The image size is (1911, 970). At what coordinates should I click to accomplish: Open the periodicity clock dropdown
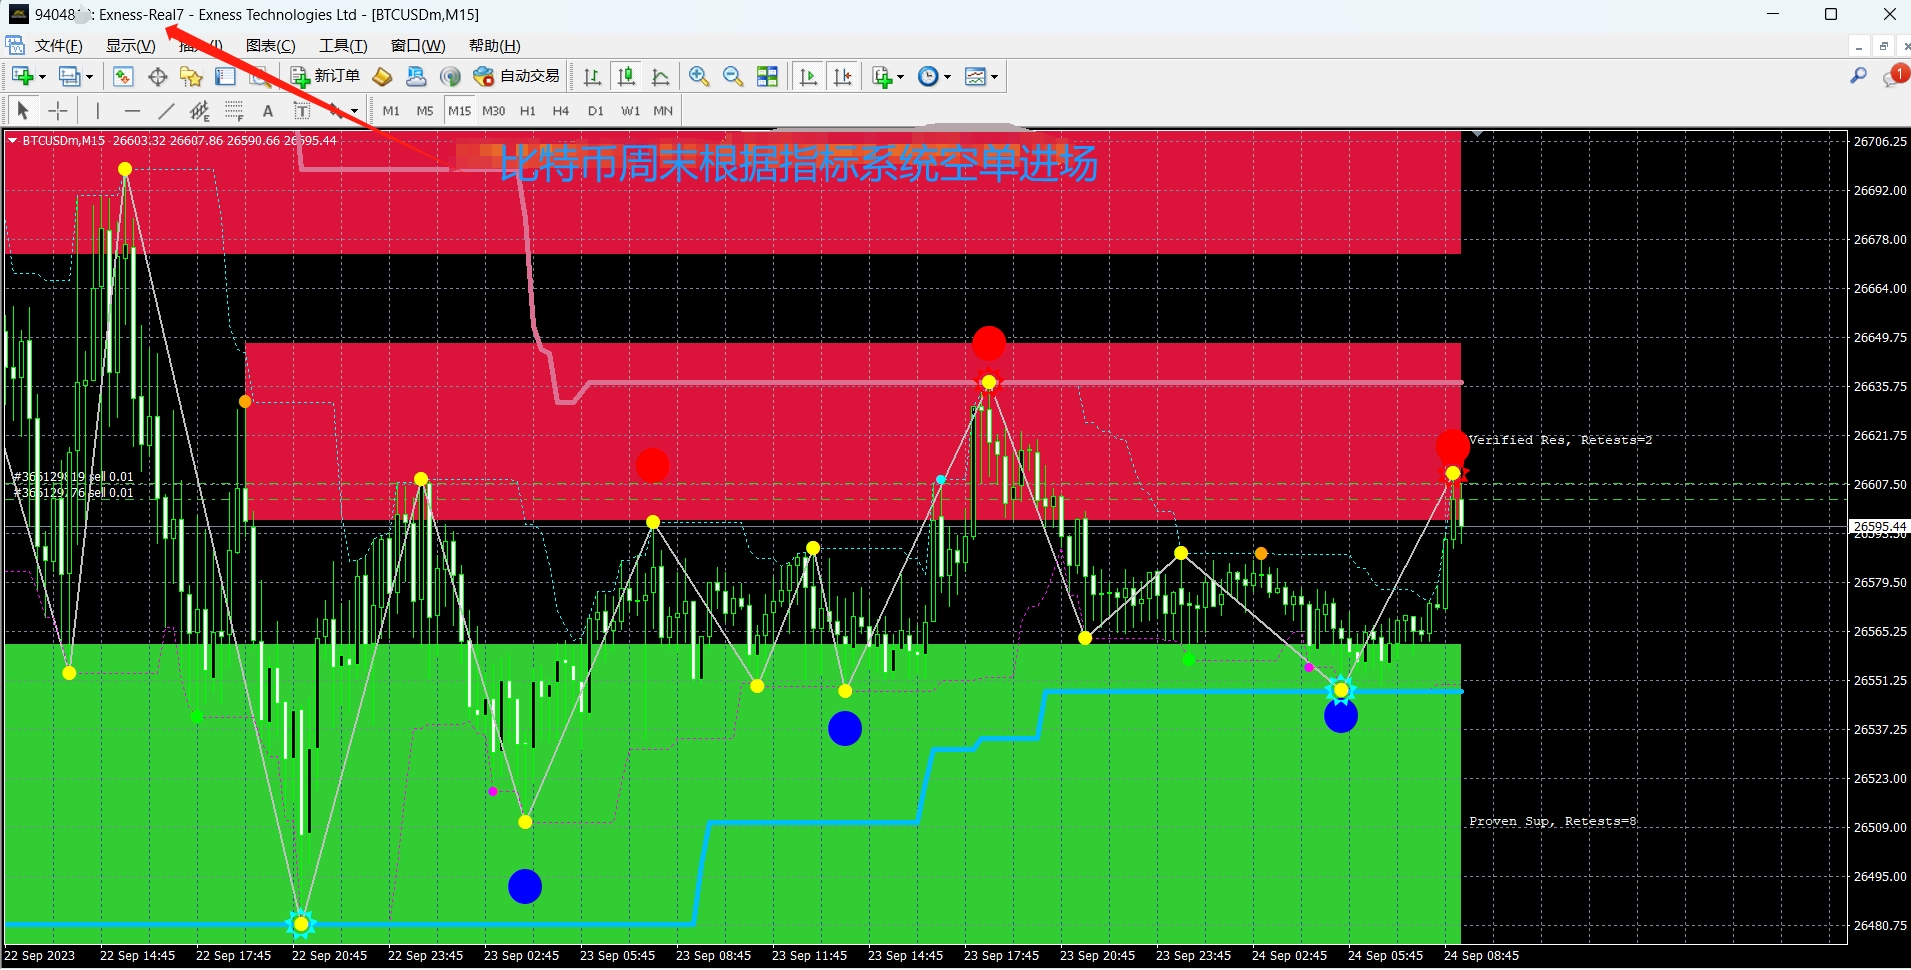(934, 77)
